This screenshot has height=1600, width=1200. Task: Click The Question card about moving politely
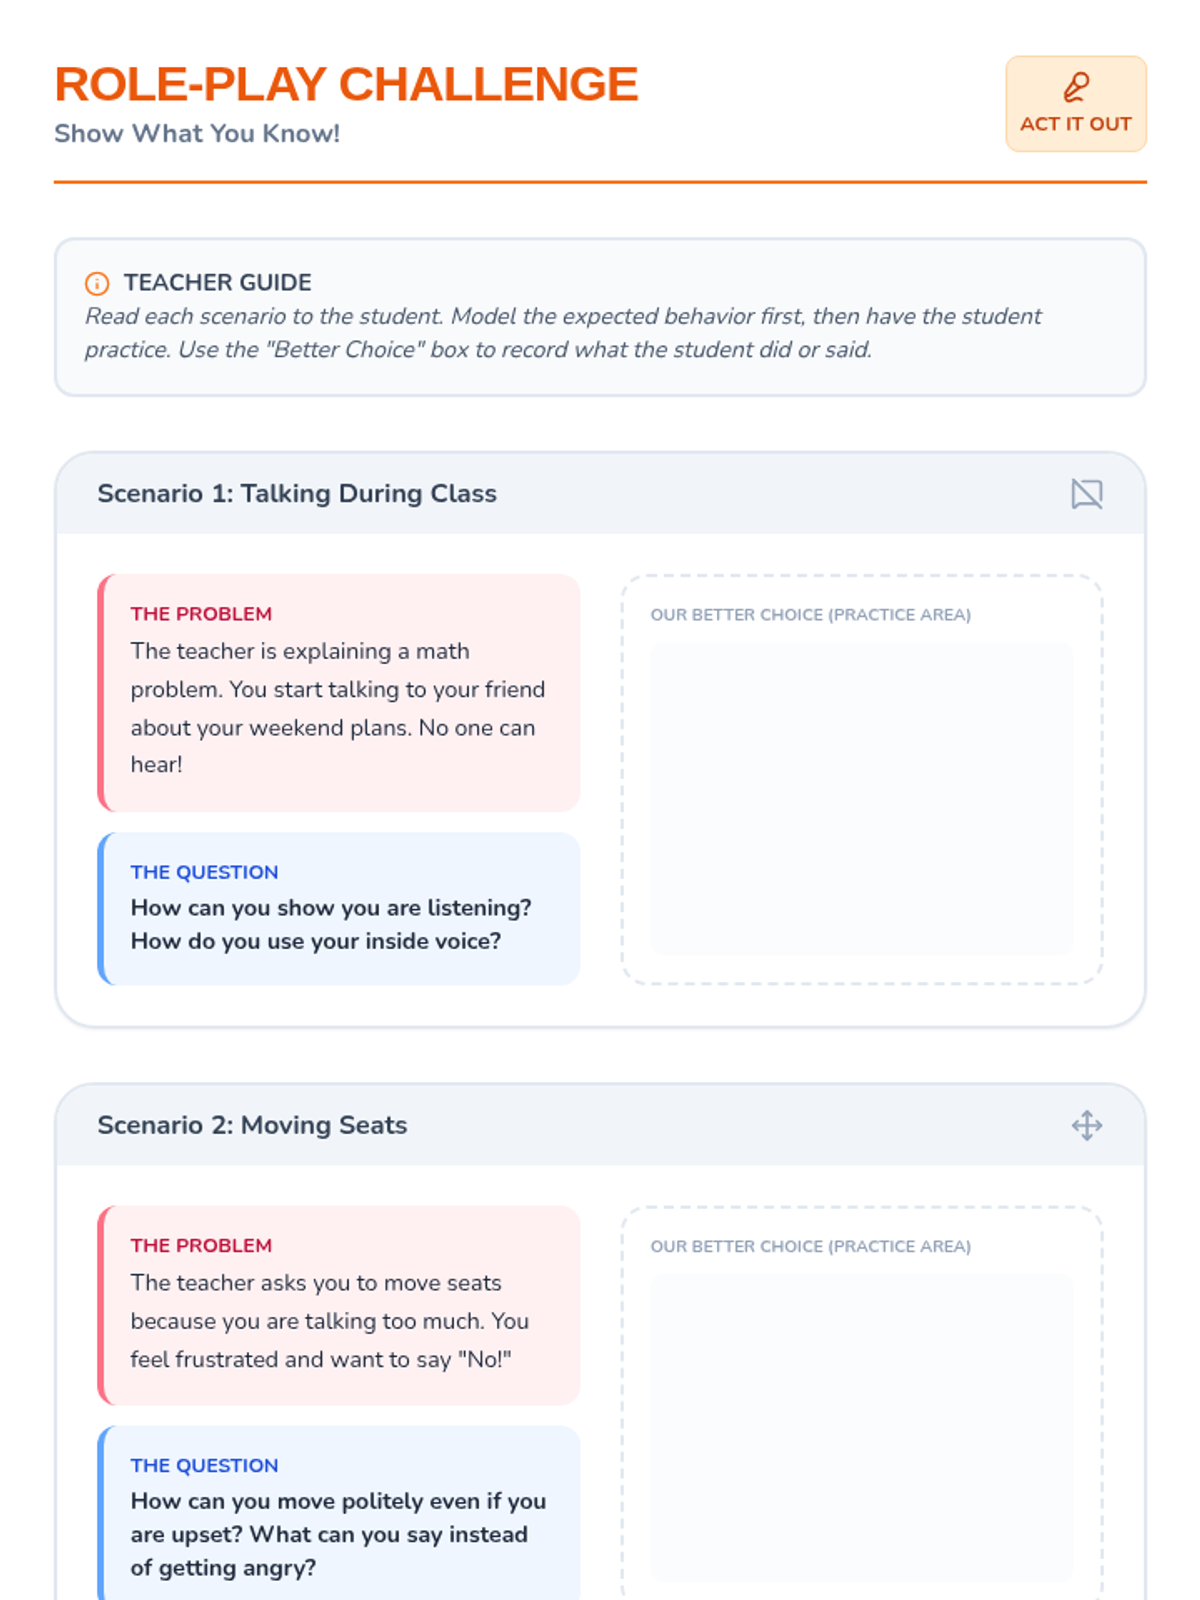point(339,1514)
